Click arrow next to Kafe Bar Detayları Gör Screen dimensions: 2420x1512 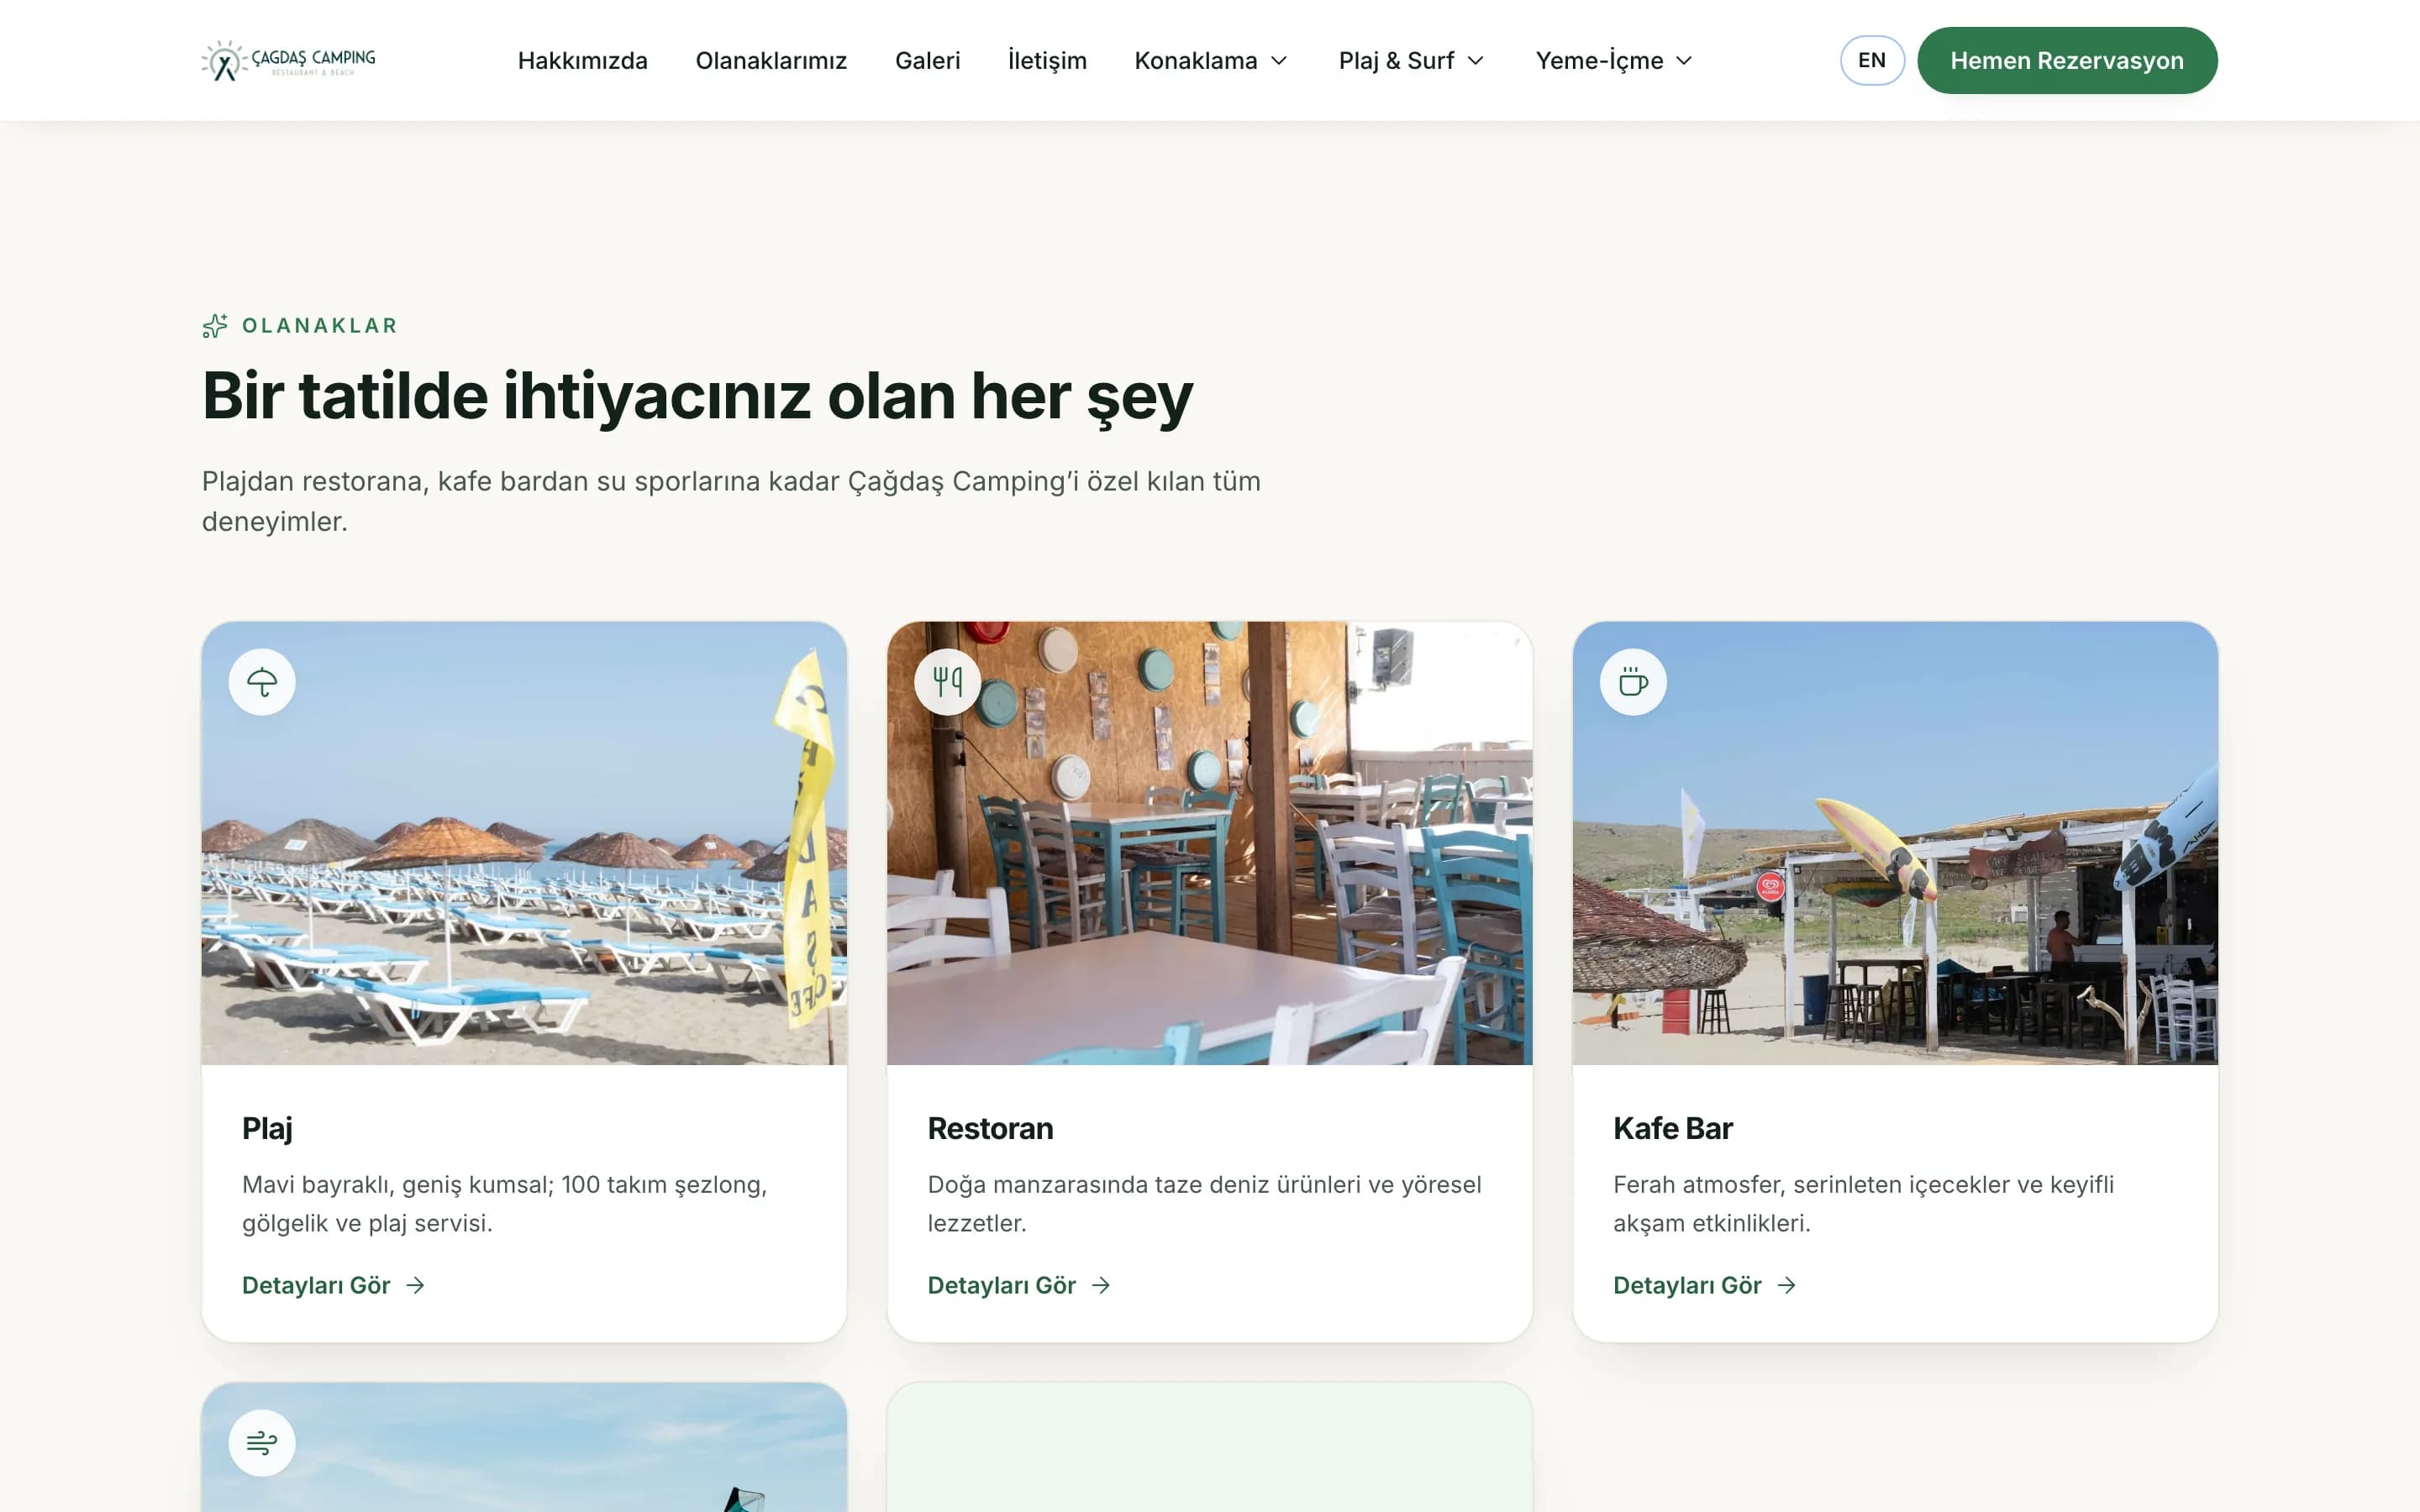(x=1787, y=1285)
